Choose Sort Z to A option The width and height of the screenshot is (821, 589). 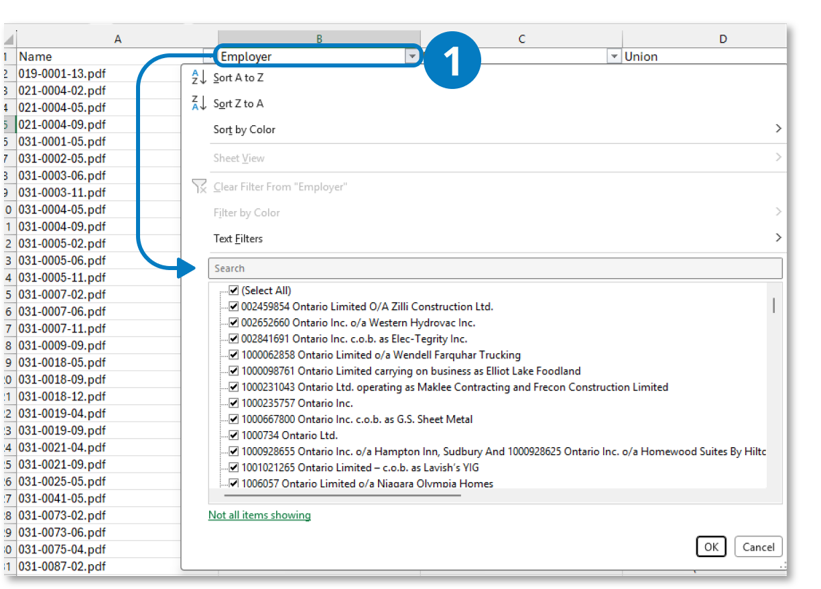coord(238,104)
